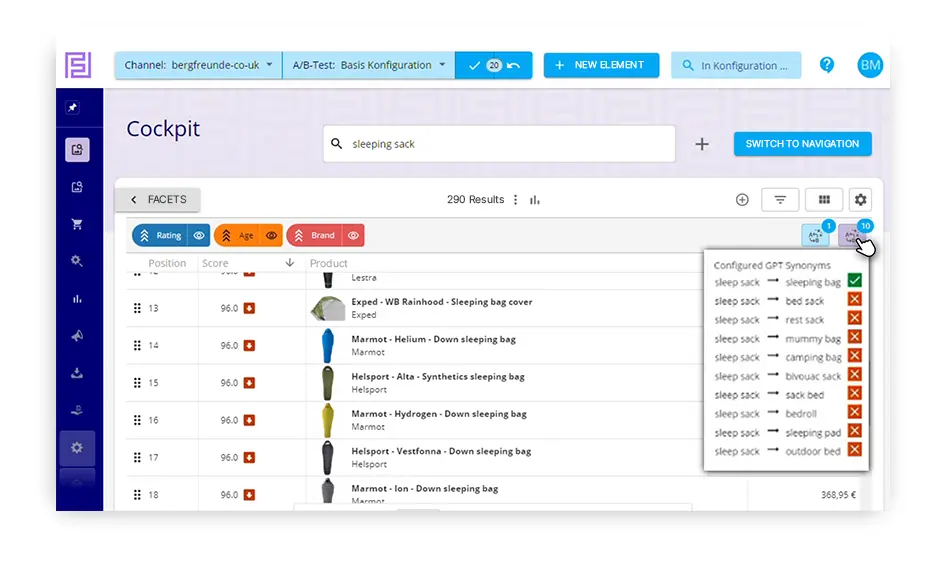Open the bar chart icon beside results count
The width and height of the screenshot is (940, 568).
[x=535, y=200]
